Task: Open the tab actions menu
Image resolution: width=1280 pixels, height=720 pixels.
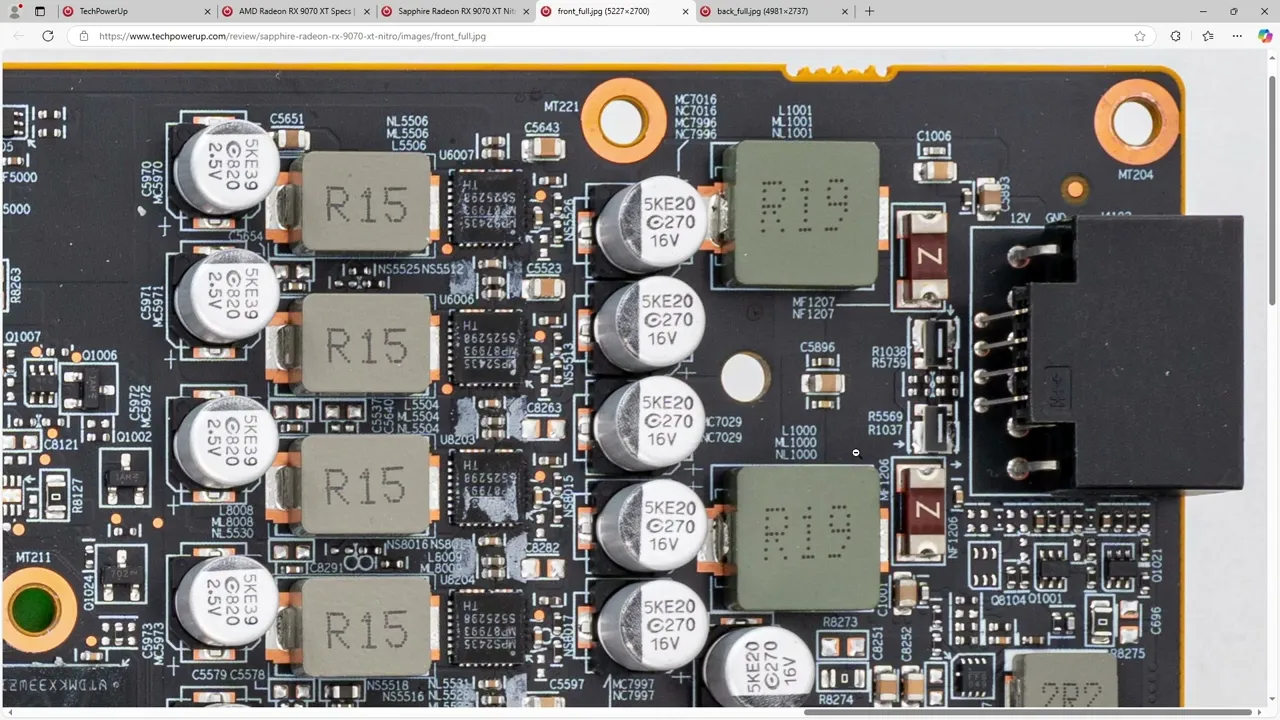Action: click(x=40, y=11)
